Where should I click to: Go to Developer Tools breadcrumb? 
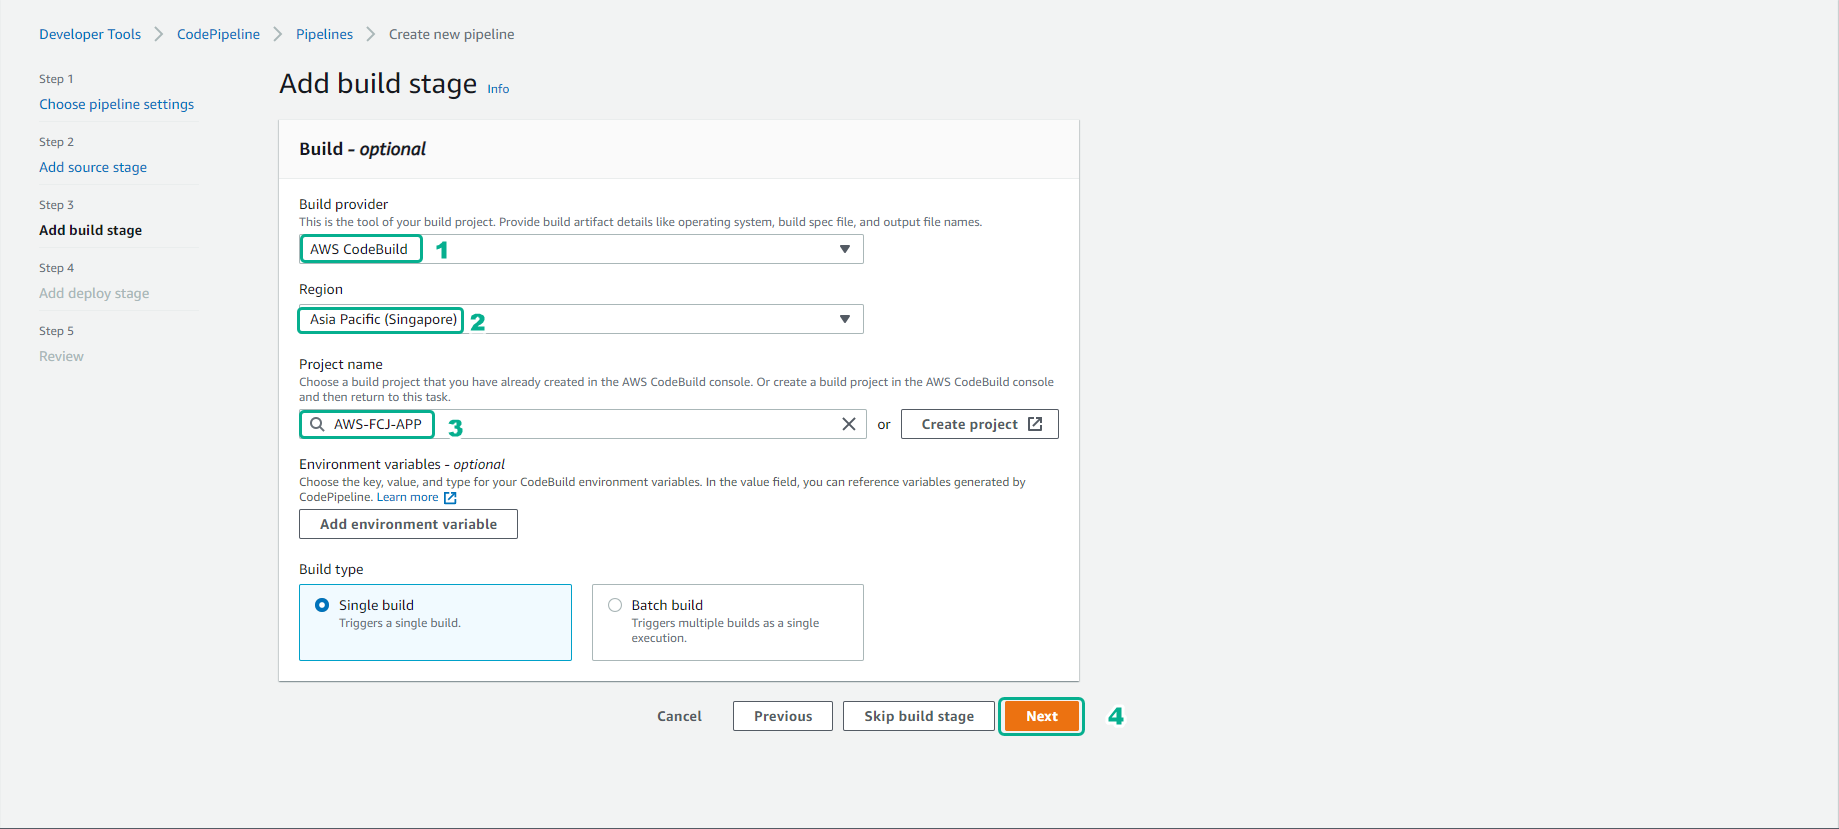[x=90, y=34]
